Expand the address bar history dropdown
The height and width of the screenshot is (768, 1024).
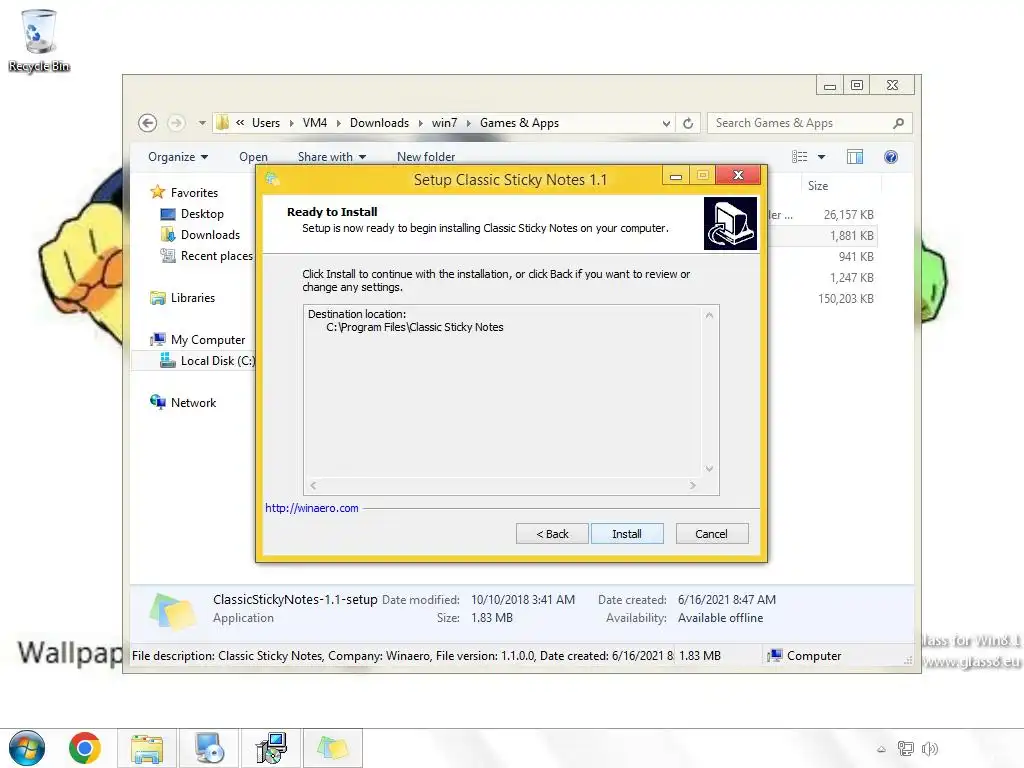tap(665, 123)
